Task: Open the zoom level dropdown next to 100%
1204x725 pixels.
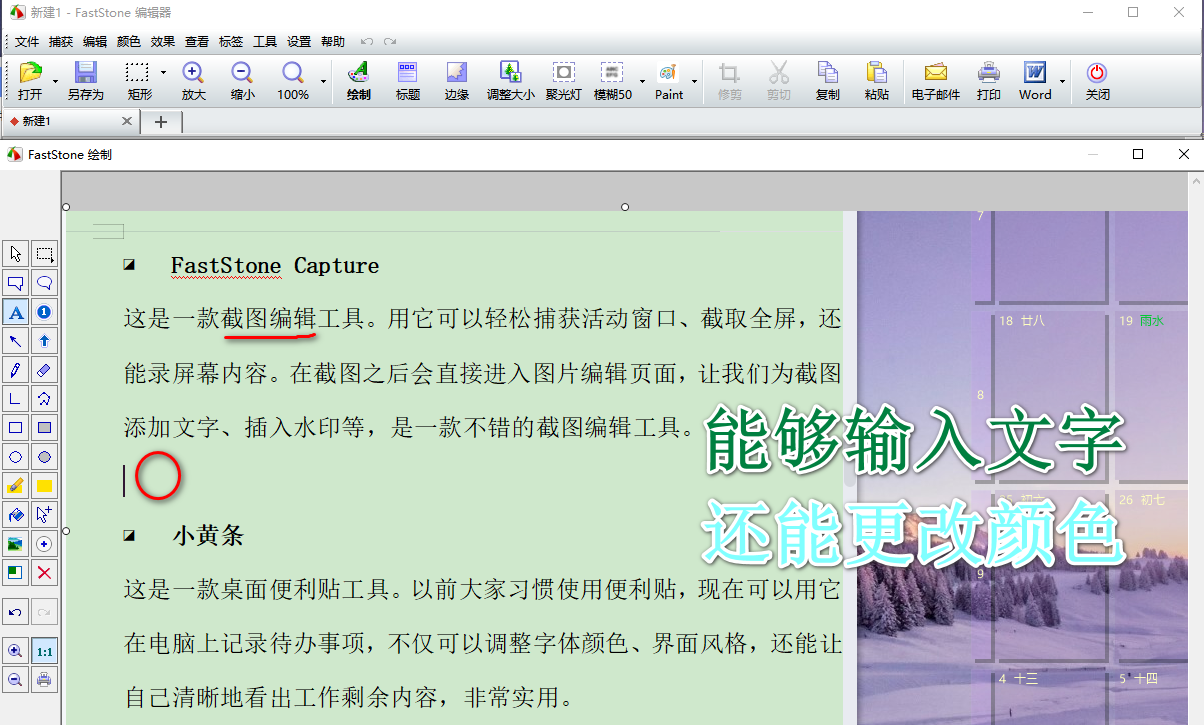Action: [322, 80]
